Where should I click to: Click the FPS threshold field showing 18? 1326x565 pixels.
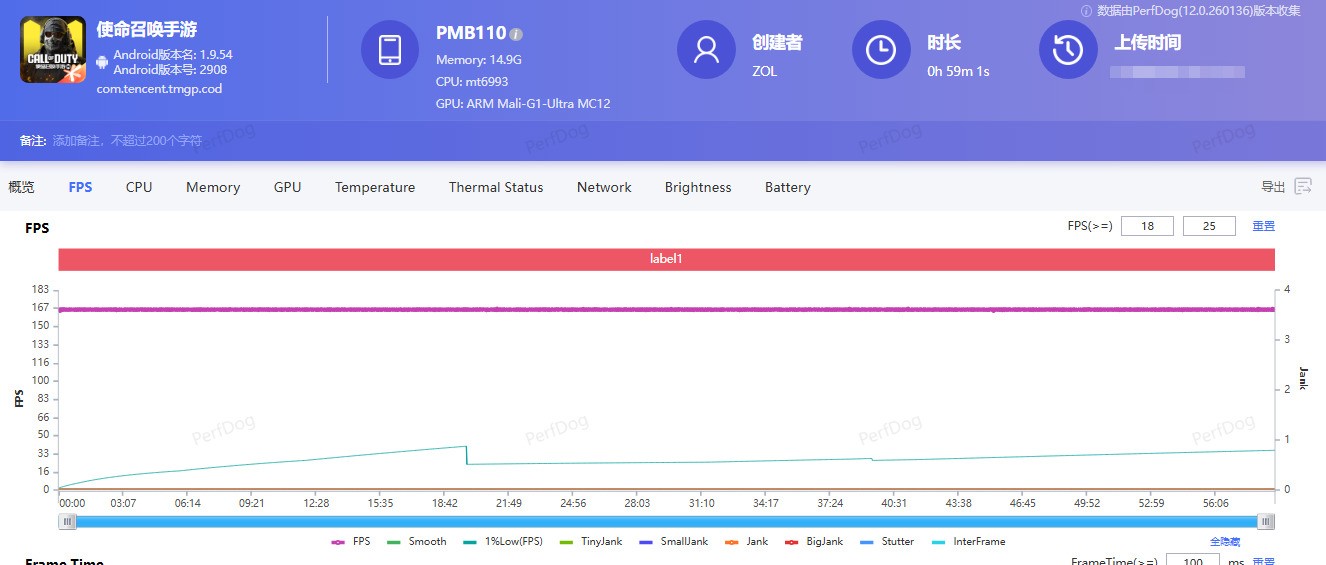[1147, 226]
